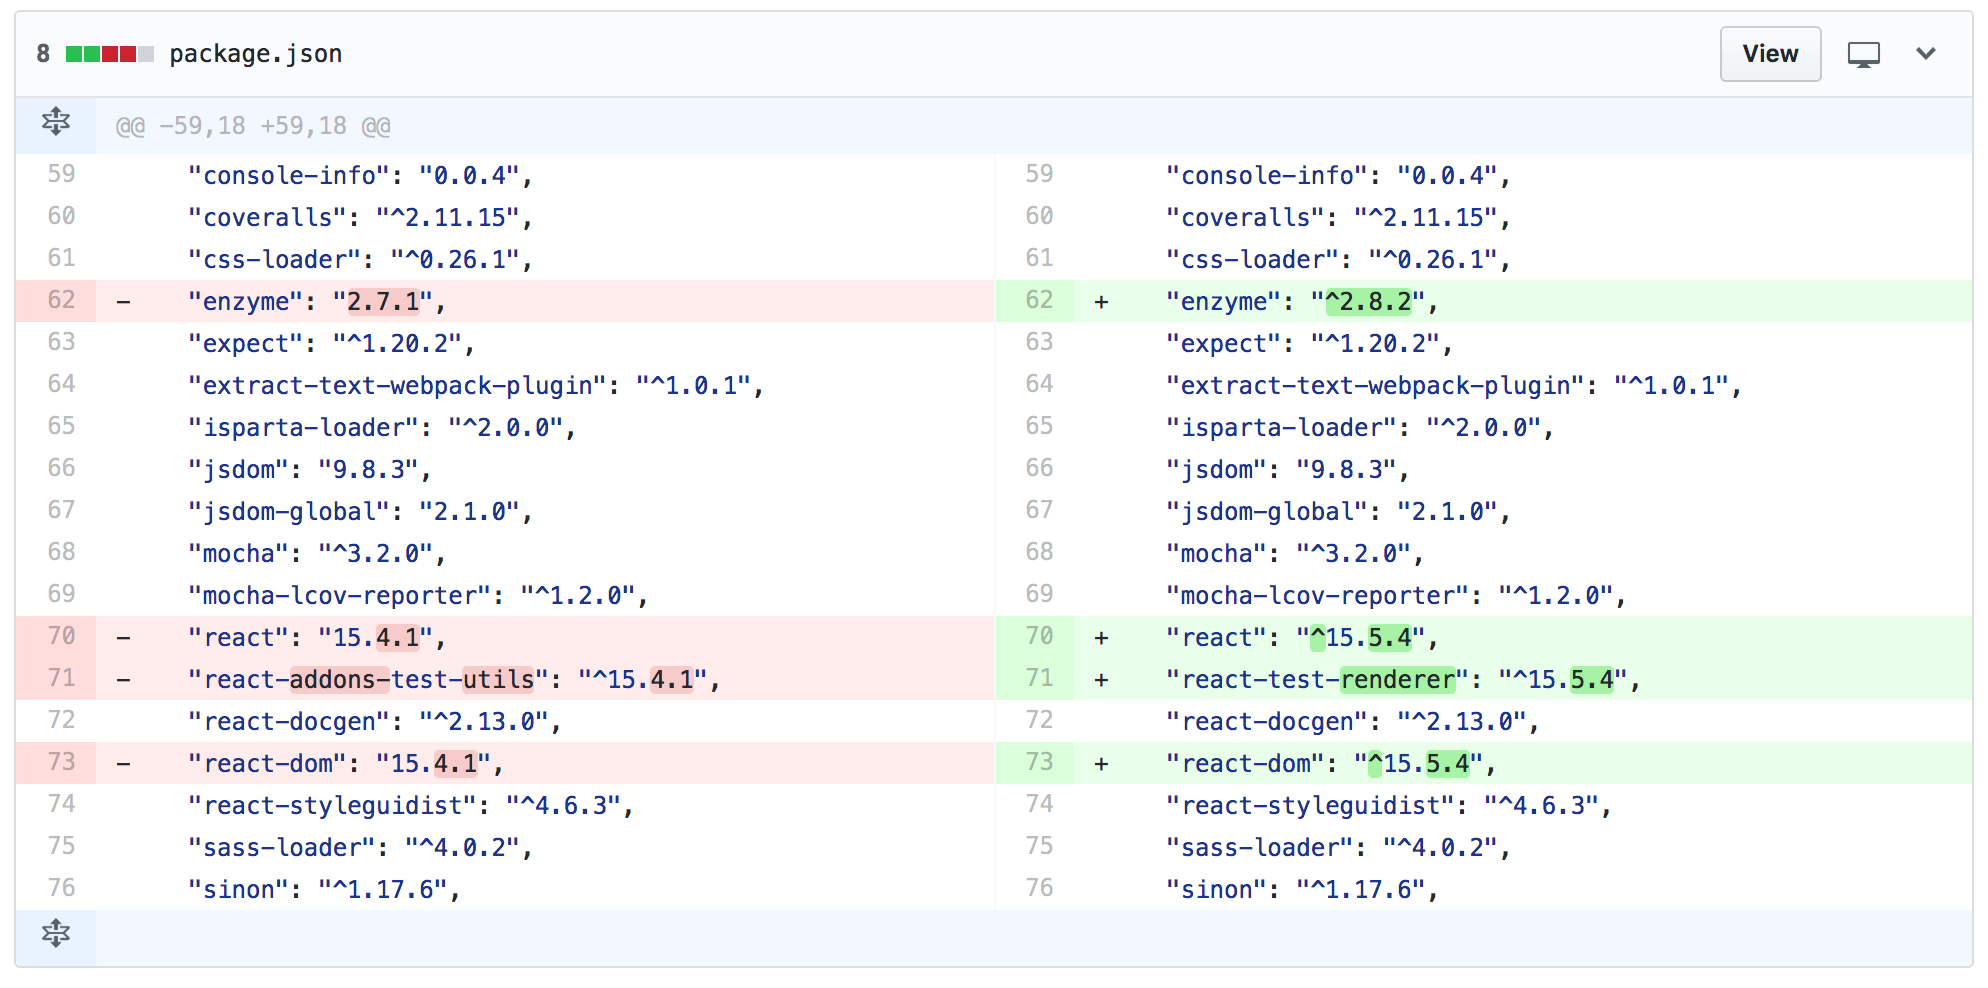Select right line number 76
Image resolution: width=1988 pixels, height=988 pixels.
[1039, 888]
